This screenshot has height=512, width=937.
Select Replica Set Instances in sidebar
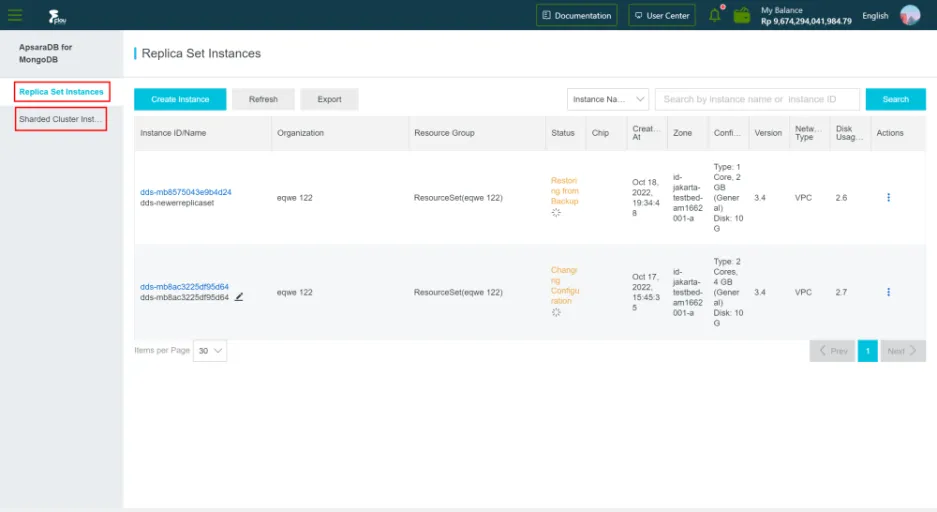coord(61,92)
